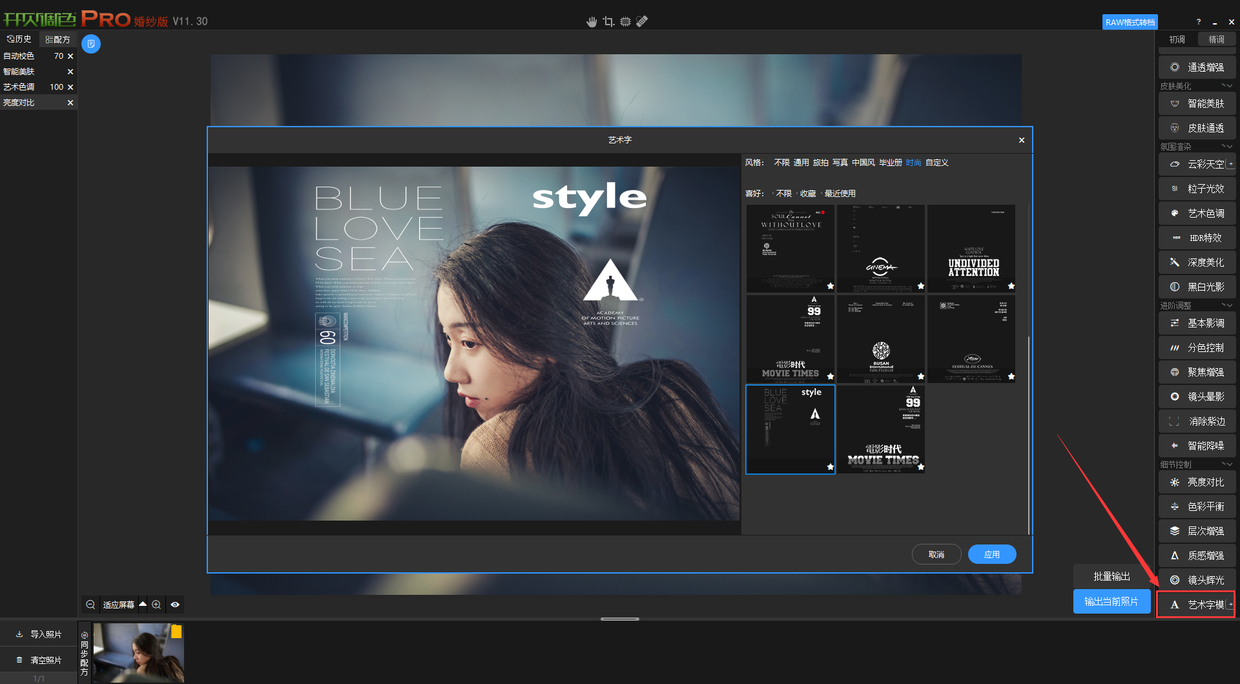
Task: Toggle favorite star on MOVIE TIMES template
Action: [921, 467]
